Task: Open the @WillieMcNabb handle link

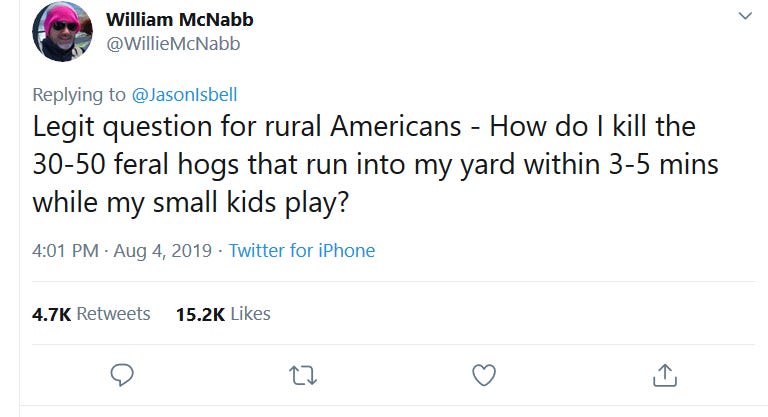Action: [173, 43]
